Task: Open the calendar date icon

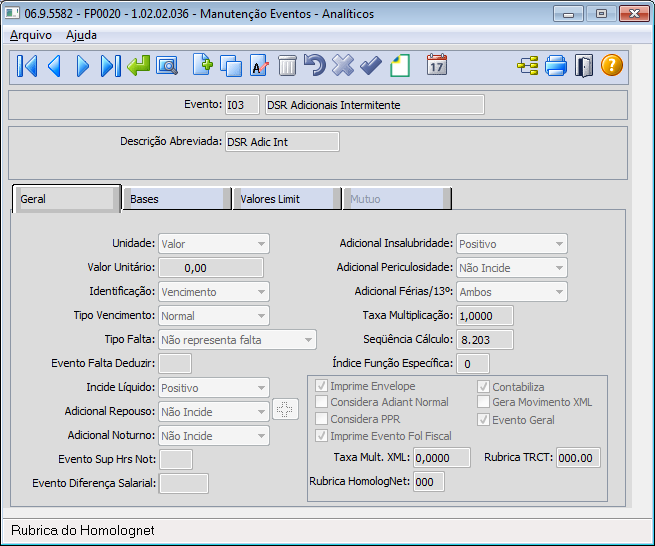Action: click(437, 67)
